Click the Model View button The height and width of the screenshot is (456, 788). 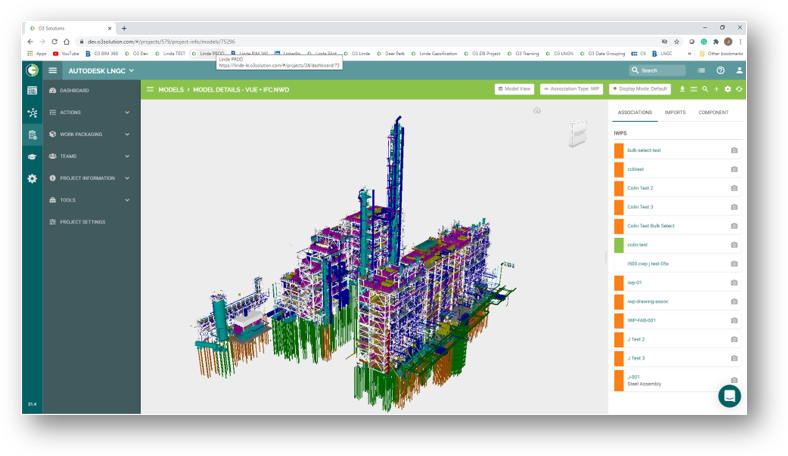[514, 89]
